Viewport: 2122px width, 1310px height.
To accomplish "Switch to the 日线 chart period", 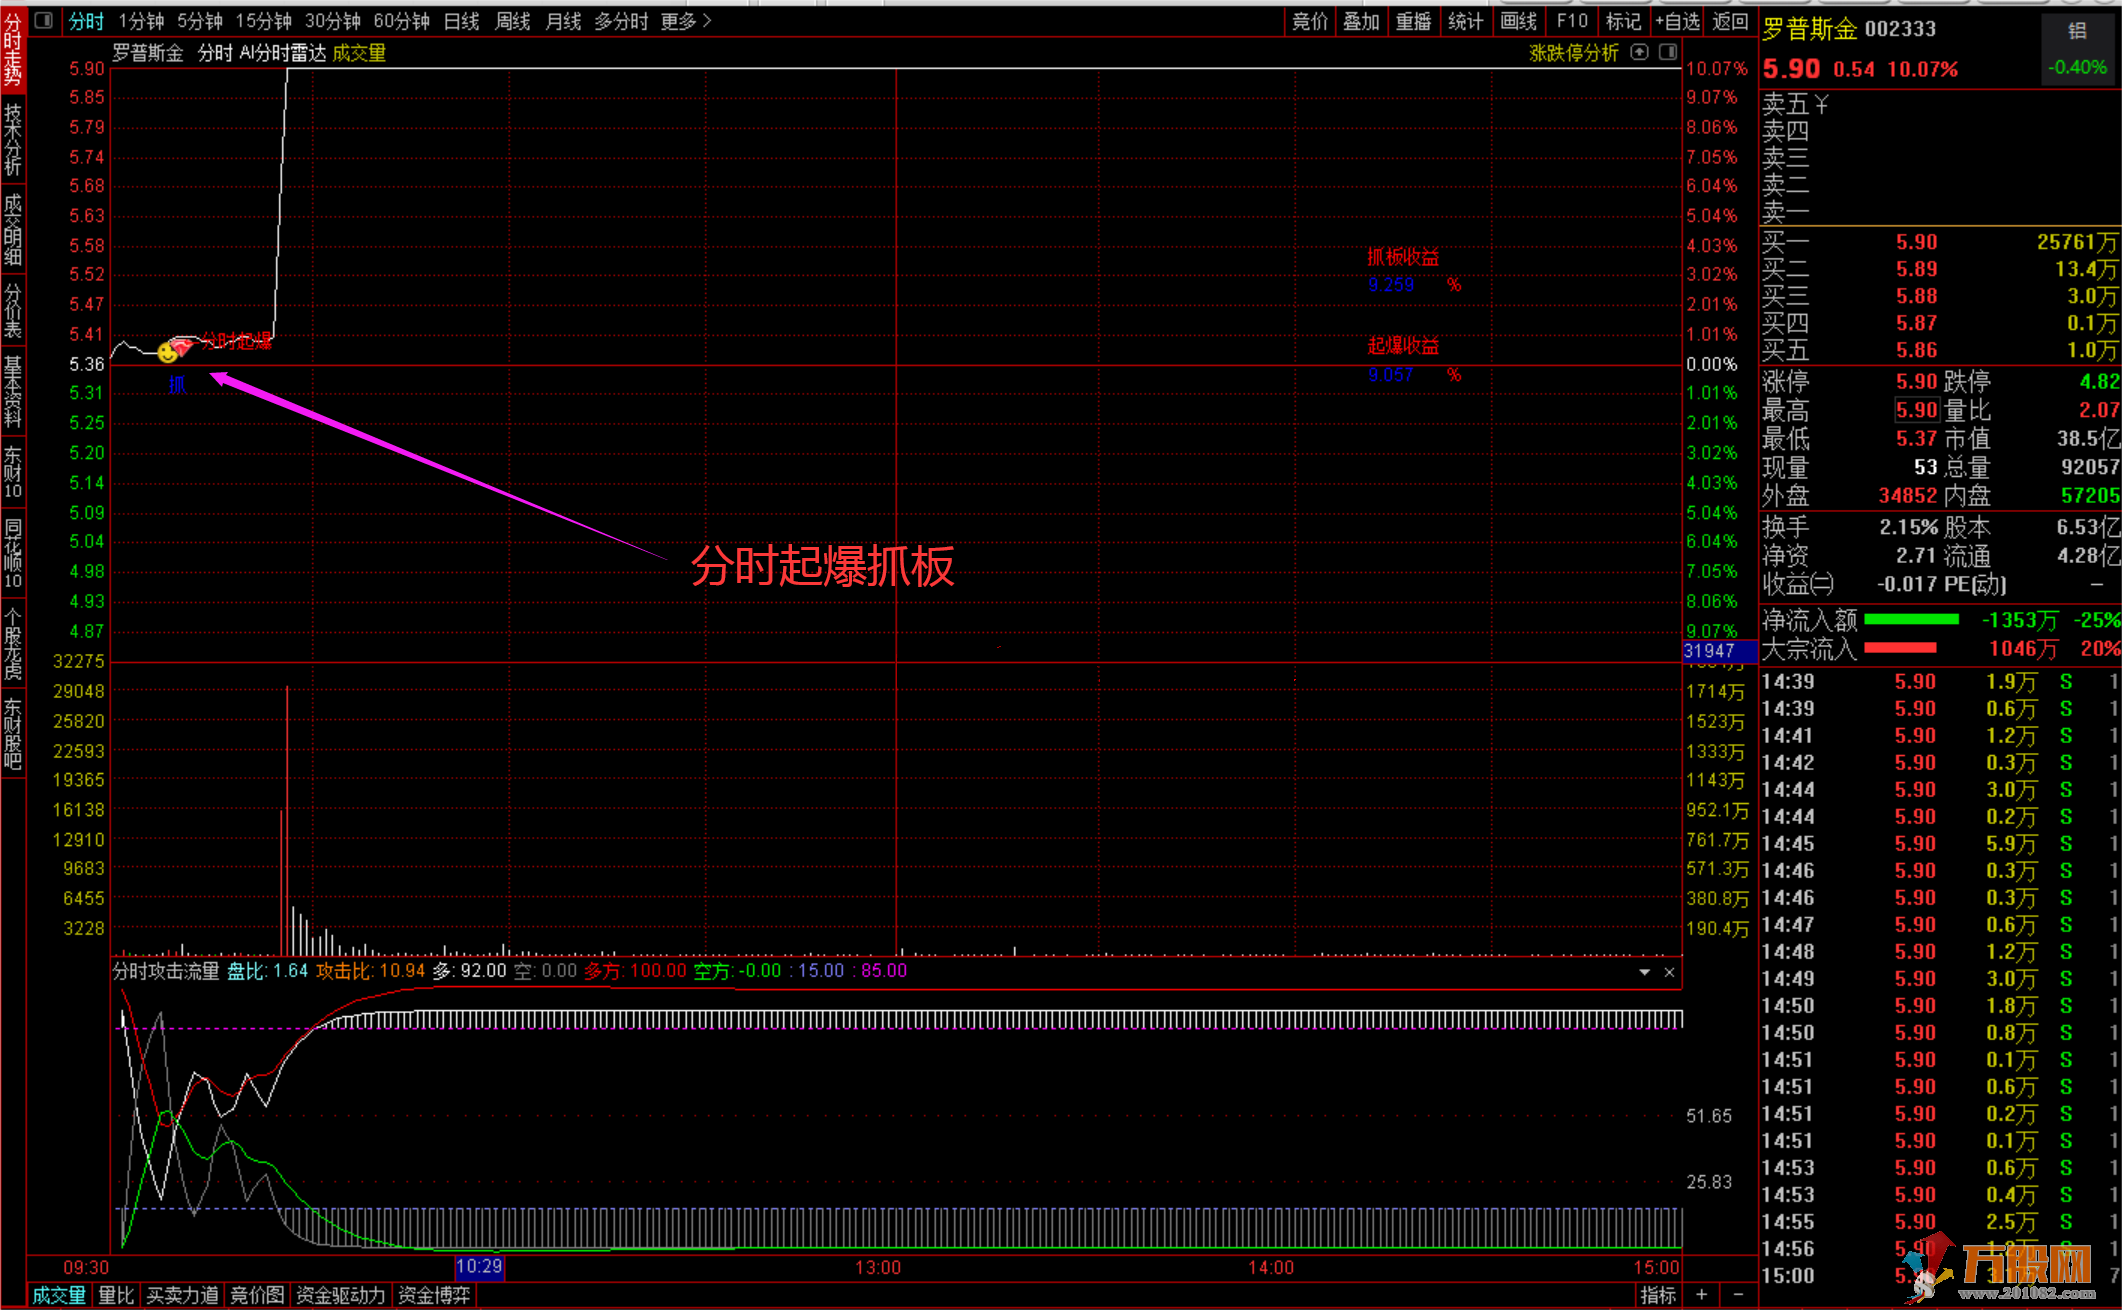I will click(x=461, y=21).
